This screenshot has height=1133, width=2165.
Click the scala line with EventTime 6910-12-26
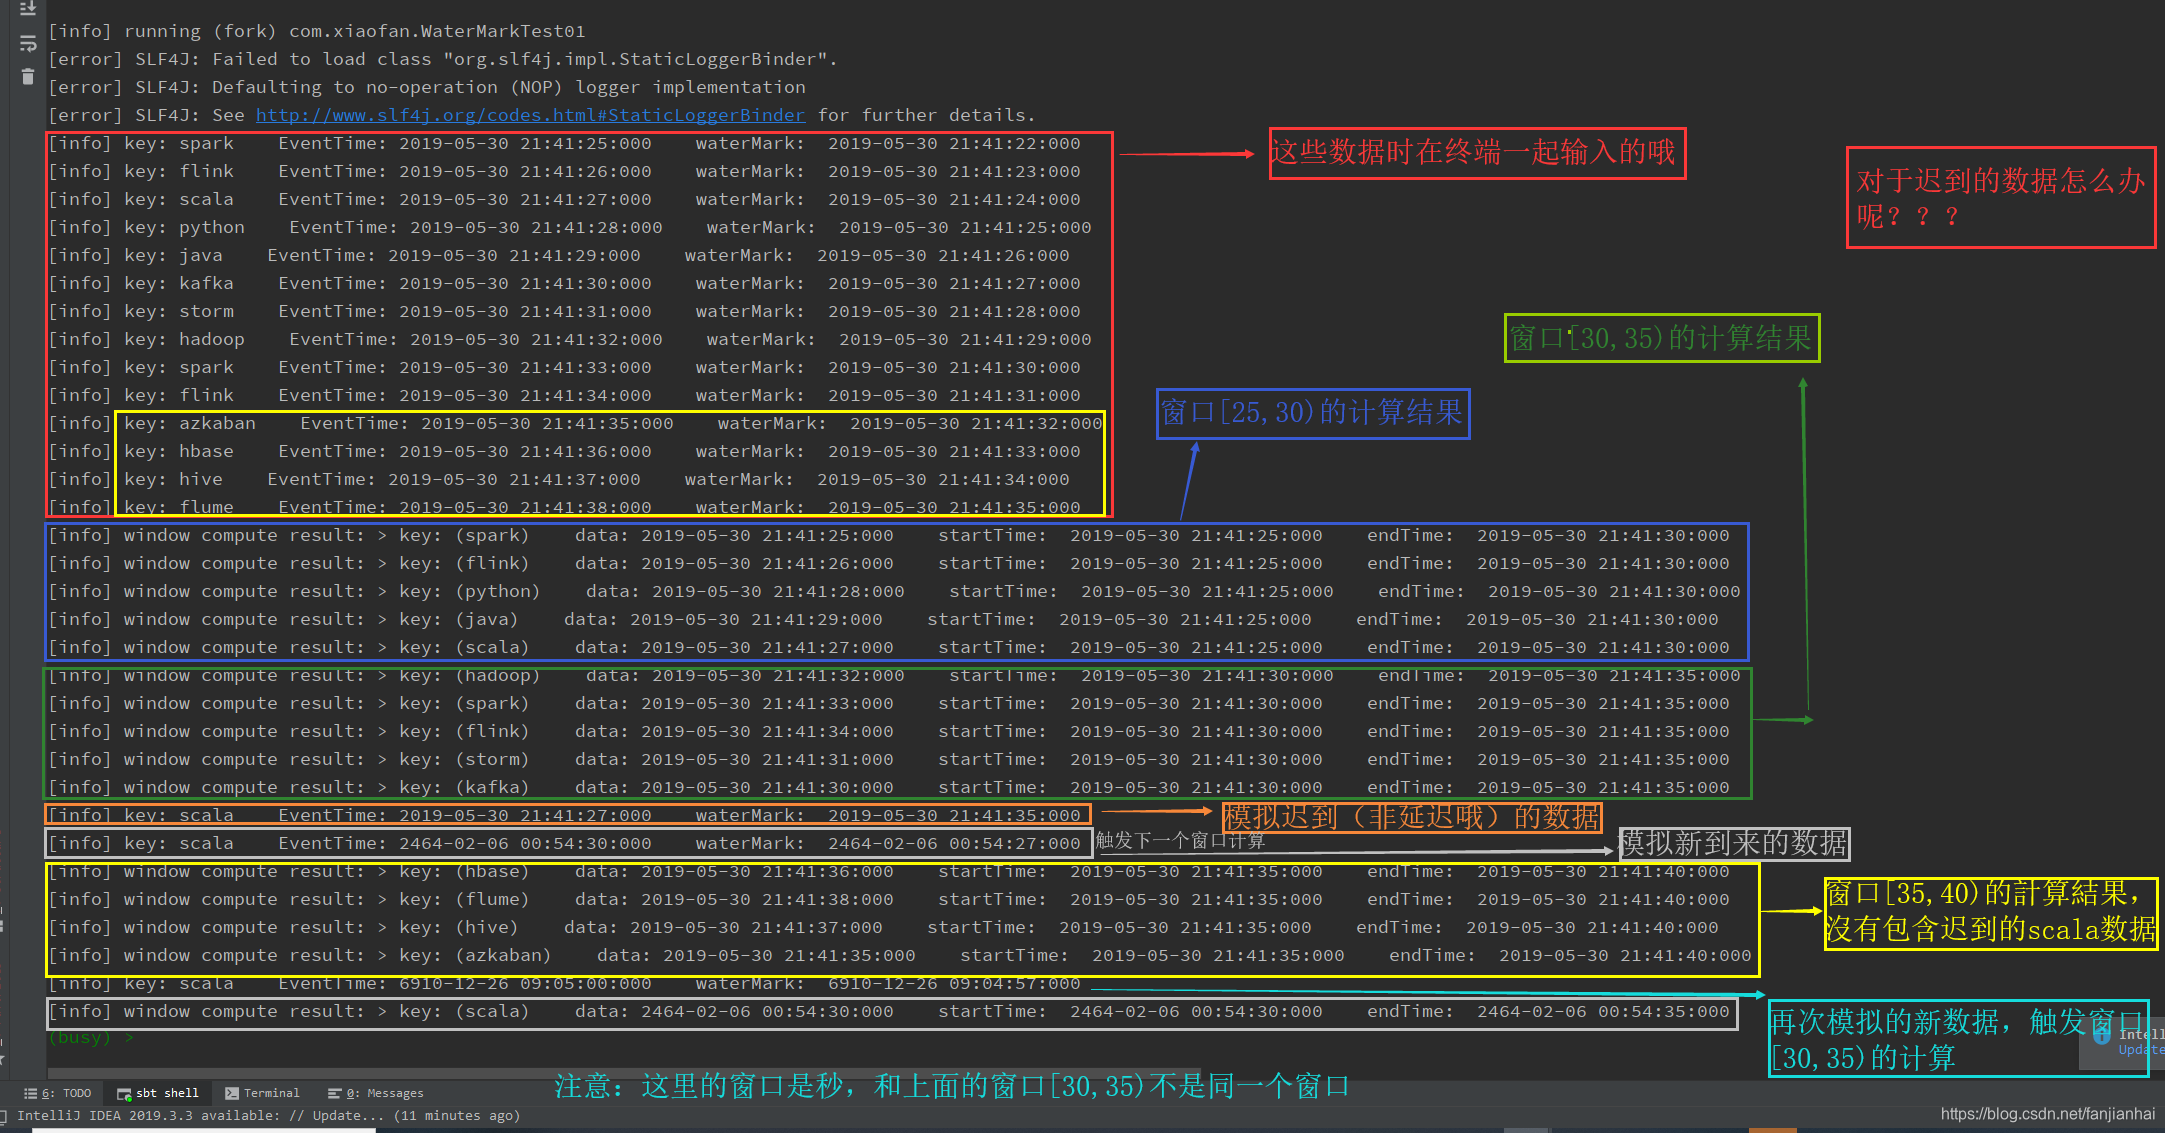[565, 983]
